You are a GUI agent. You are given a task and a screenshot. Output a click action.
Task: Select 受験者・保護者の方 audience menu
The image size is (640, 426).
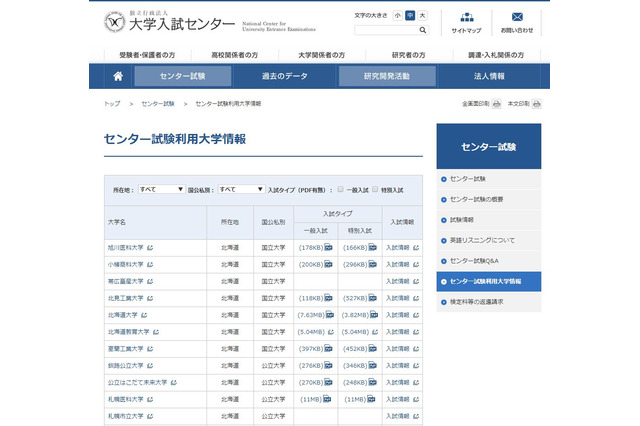147,55
